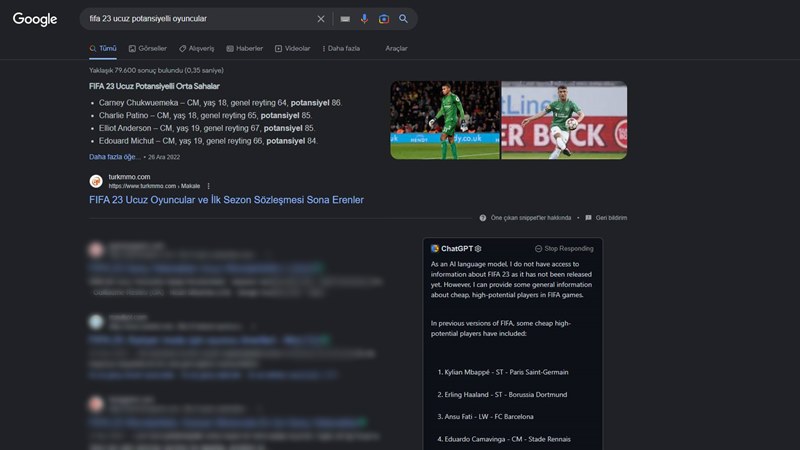The width and height of the screenshot is (800, 450).
Task: Open FIFA 23 Ucuz Oyuncular article link
Action: click(227, 200)
